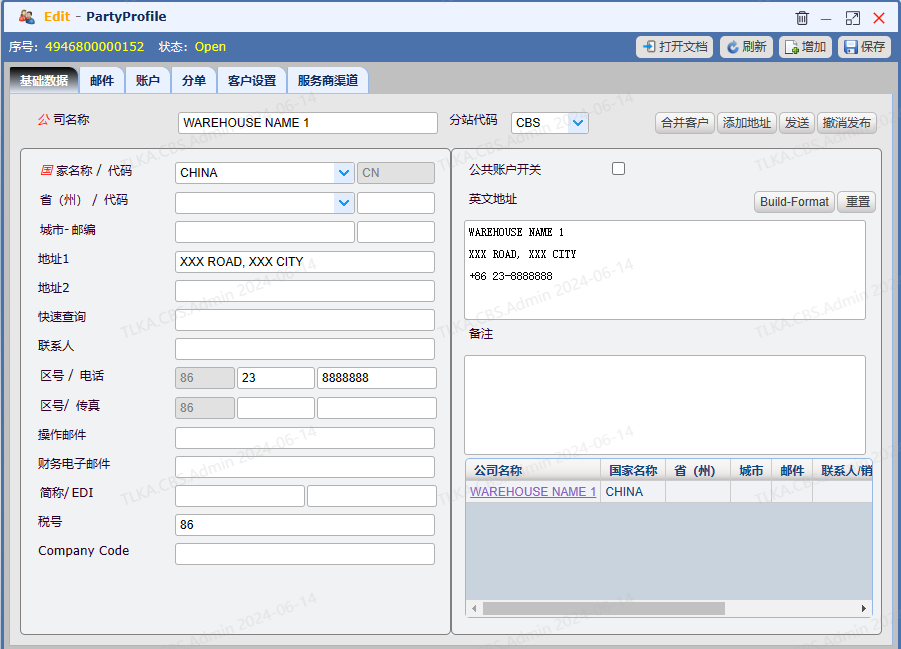The height and width of the screenshot is (649, 901).
Task: Click the 邮件 column header in table
Action: pyautogui.click(x=792, y=471)
